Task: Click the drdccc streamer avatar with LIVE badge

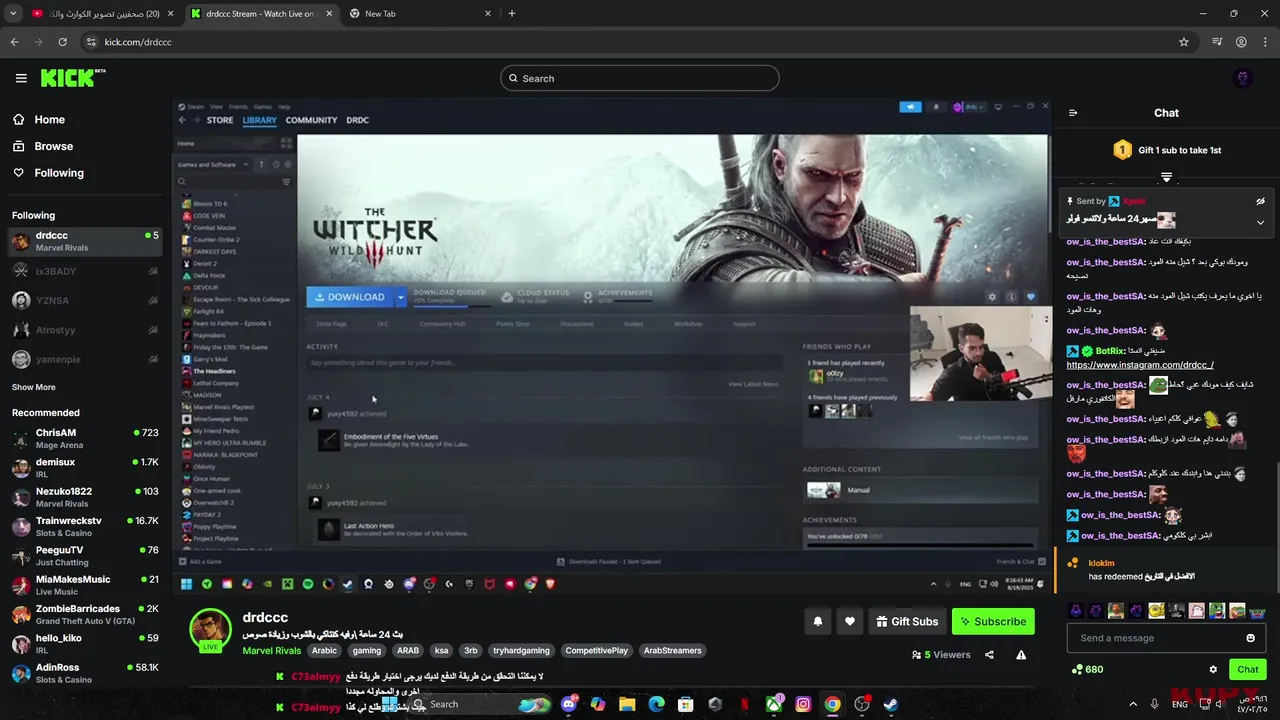Action: 210,630
